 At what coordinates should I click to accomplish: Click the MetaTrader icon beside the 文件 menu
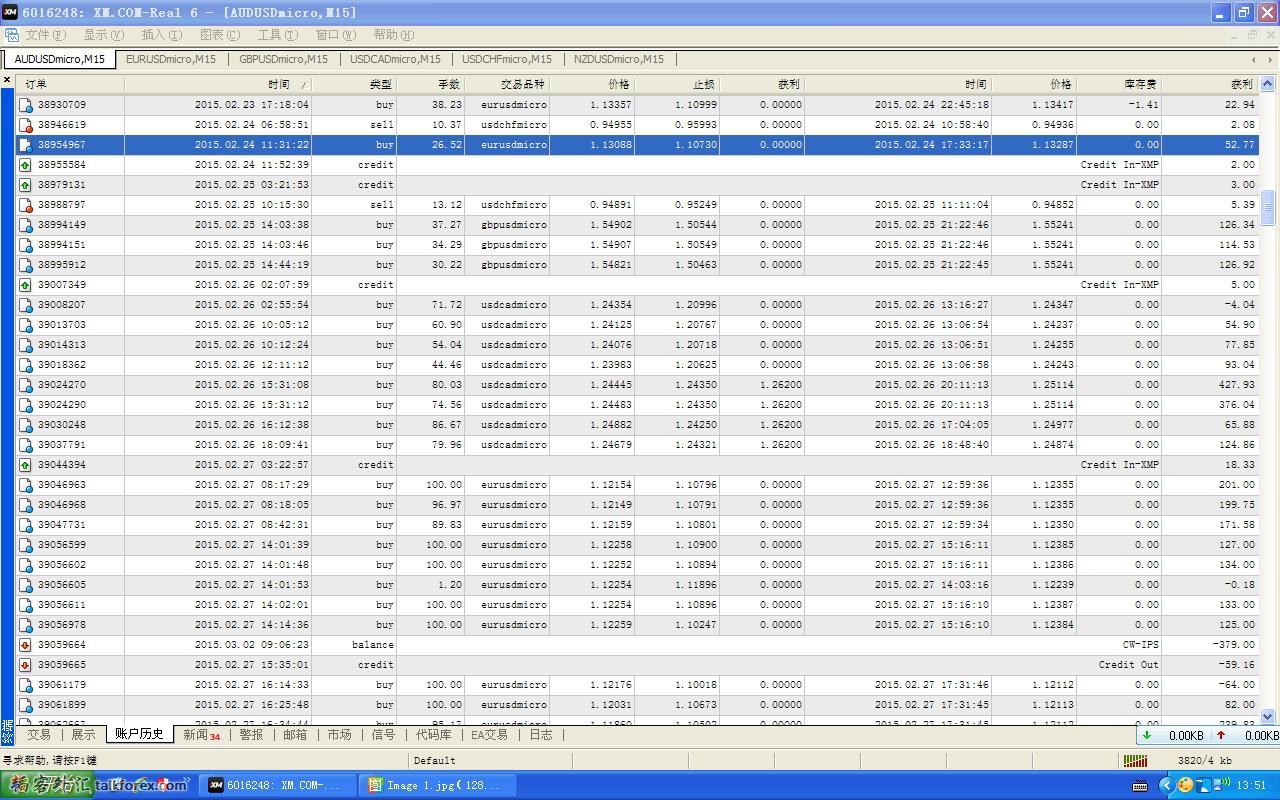(11, 35)
